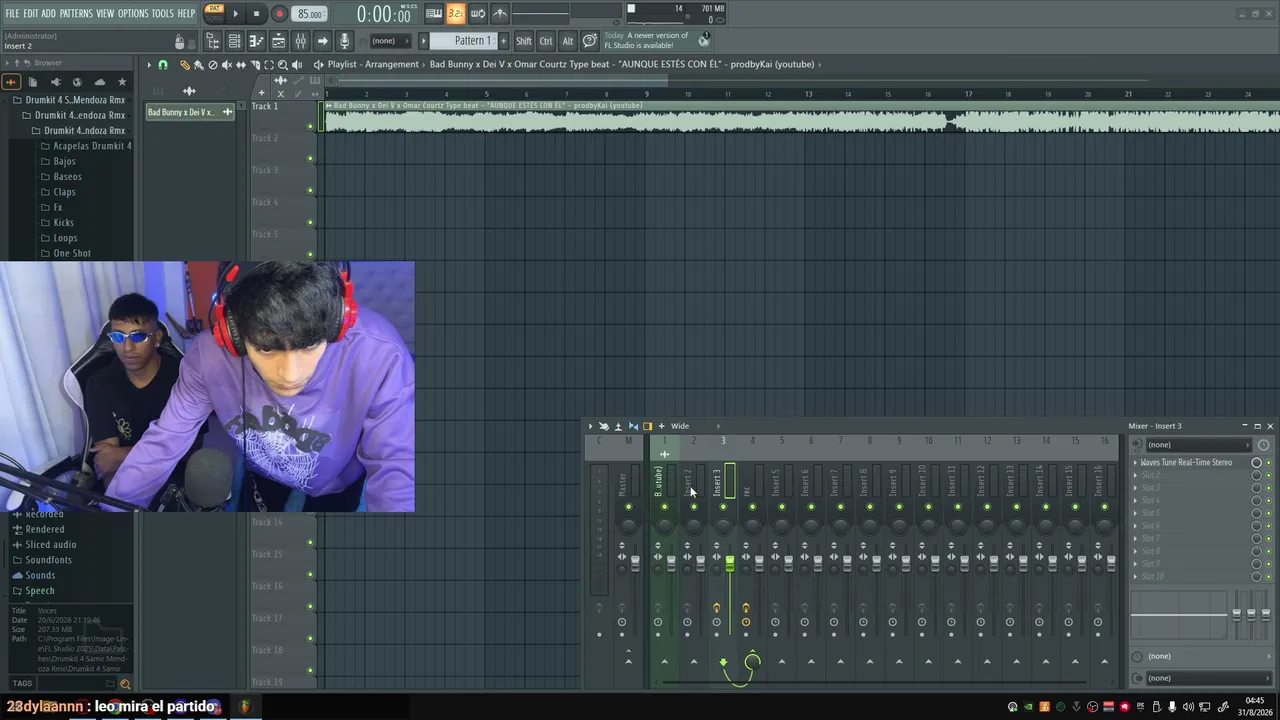The image size is (1280, 720).
Task: Start playback with the Play button
Action: point(236,14)
